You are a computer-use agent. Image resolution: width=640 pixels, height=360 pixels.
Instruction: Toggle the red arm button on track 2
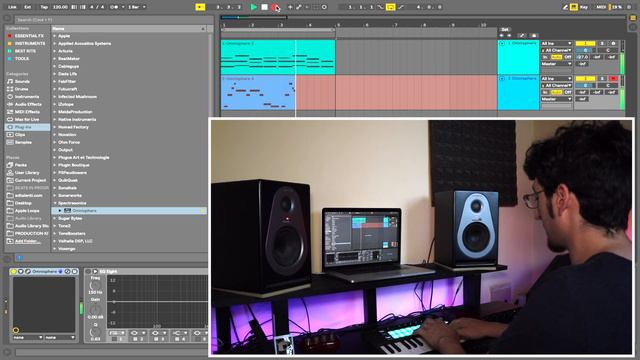[x=613, y=78]
